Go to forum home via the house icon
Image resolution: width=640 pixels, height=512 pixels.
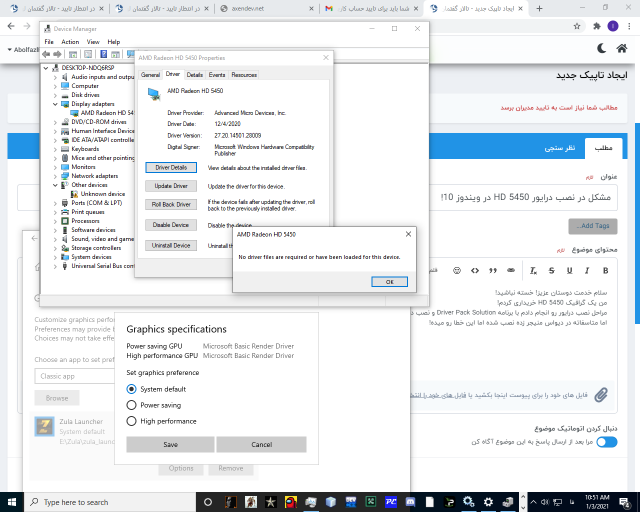click(622, 49)
